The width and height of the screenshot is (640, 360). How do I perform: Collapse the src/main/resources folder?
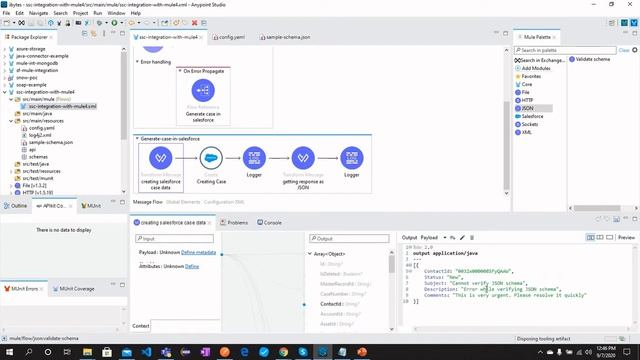pyautogui.click(x=11, y=121)
